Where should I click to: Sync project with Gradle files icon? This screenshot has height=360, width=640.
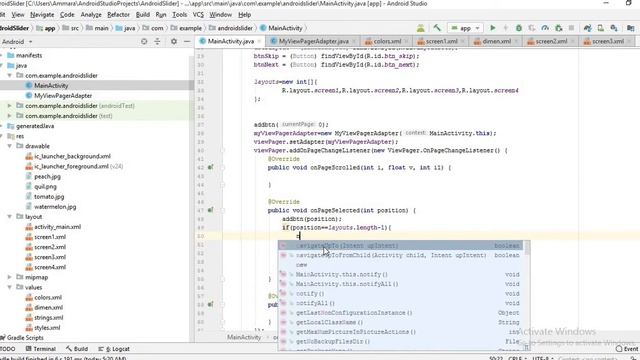pyautogui.click(x=587, y=28)
